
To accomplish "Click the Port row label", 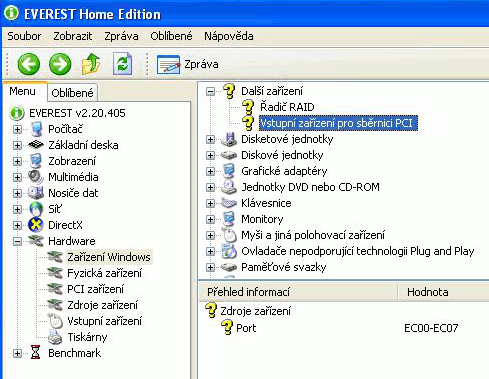I will (246, 328).
